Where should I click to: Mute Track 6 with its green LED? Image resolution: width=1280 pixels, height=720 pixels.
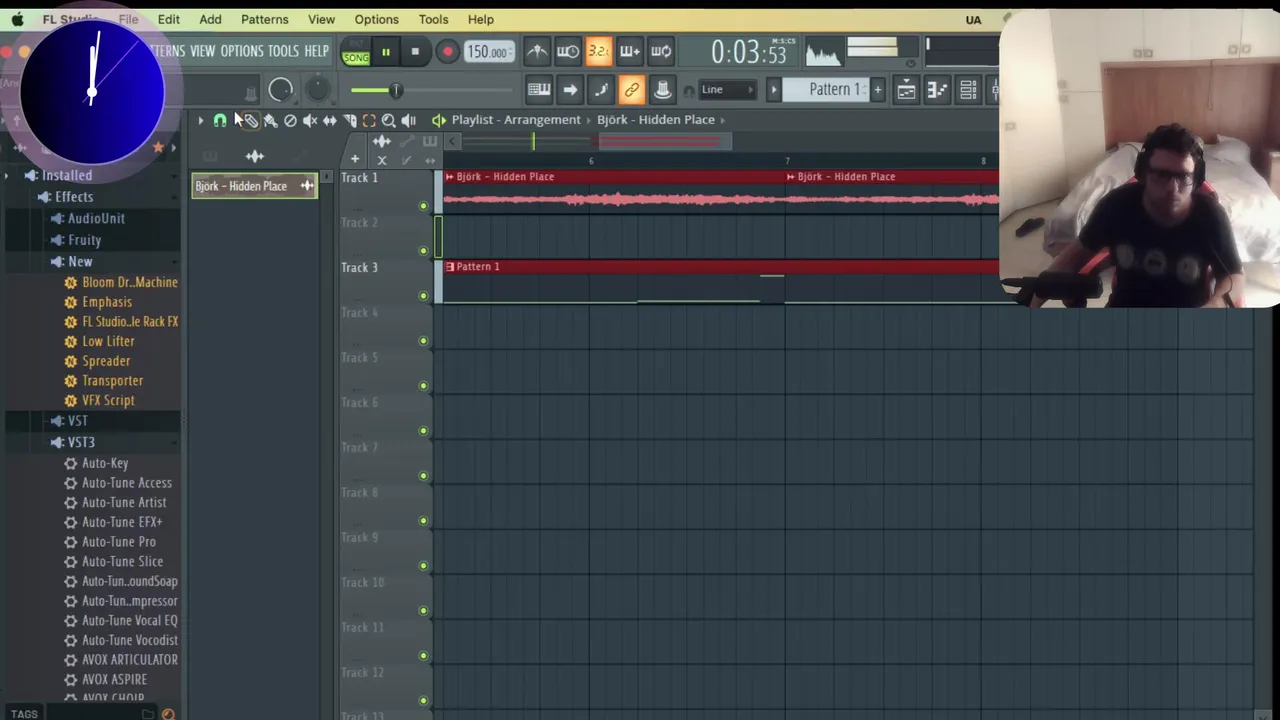[423, 431]
